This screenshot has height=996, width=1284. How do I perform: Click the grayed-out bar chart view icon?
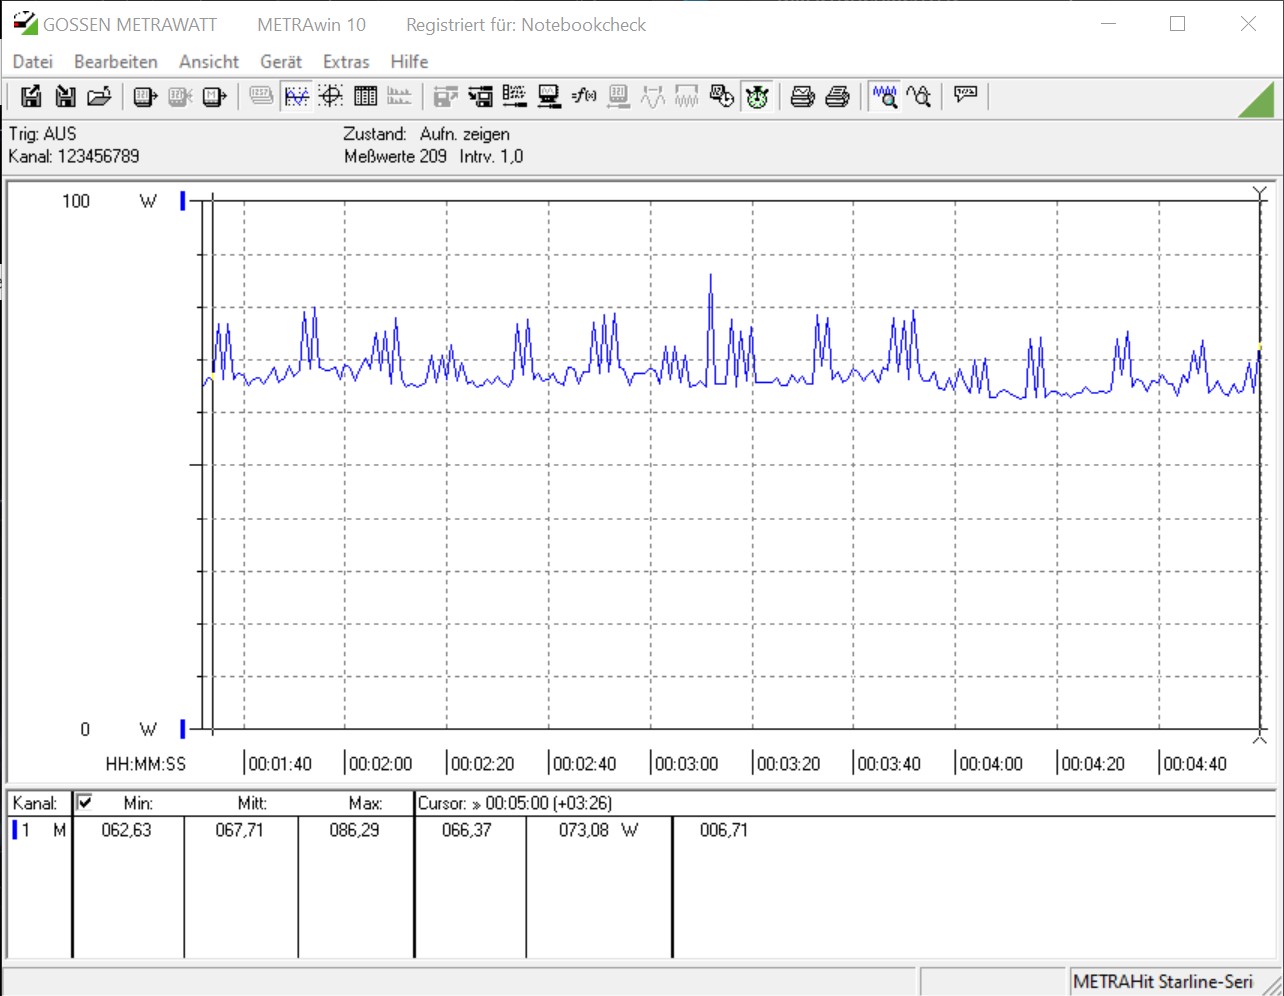399,96
